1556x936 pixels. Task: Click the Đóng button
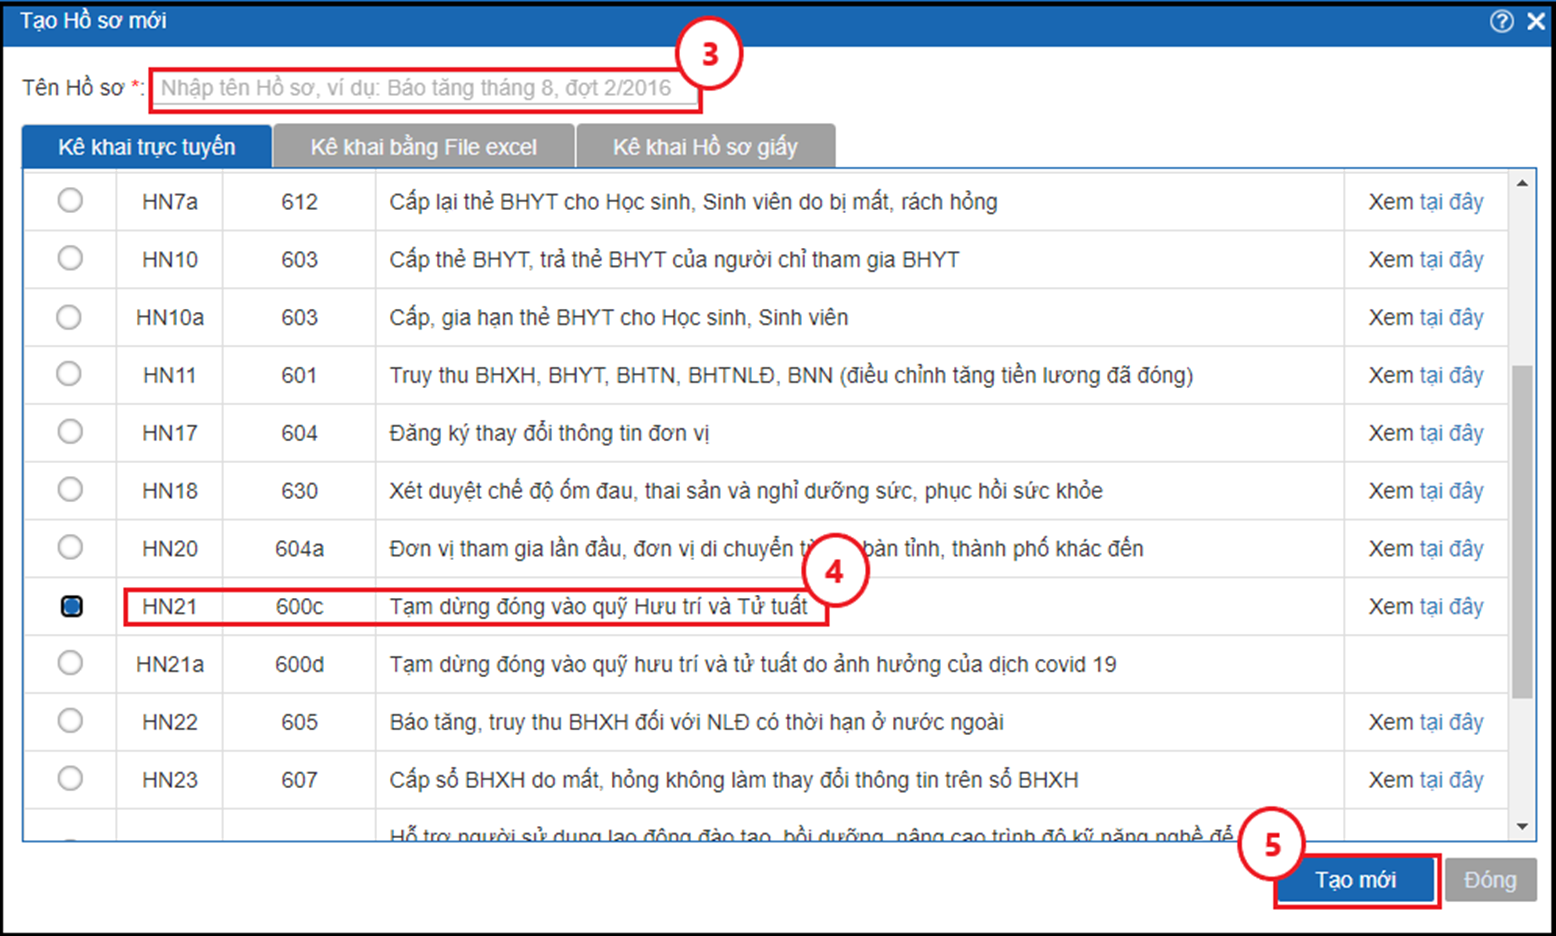[1490, 880]
